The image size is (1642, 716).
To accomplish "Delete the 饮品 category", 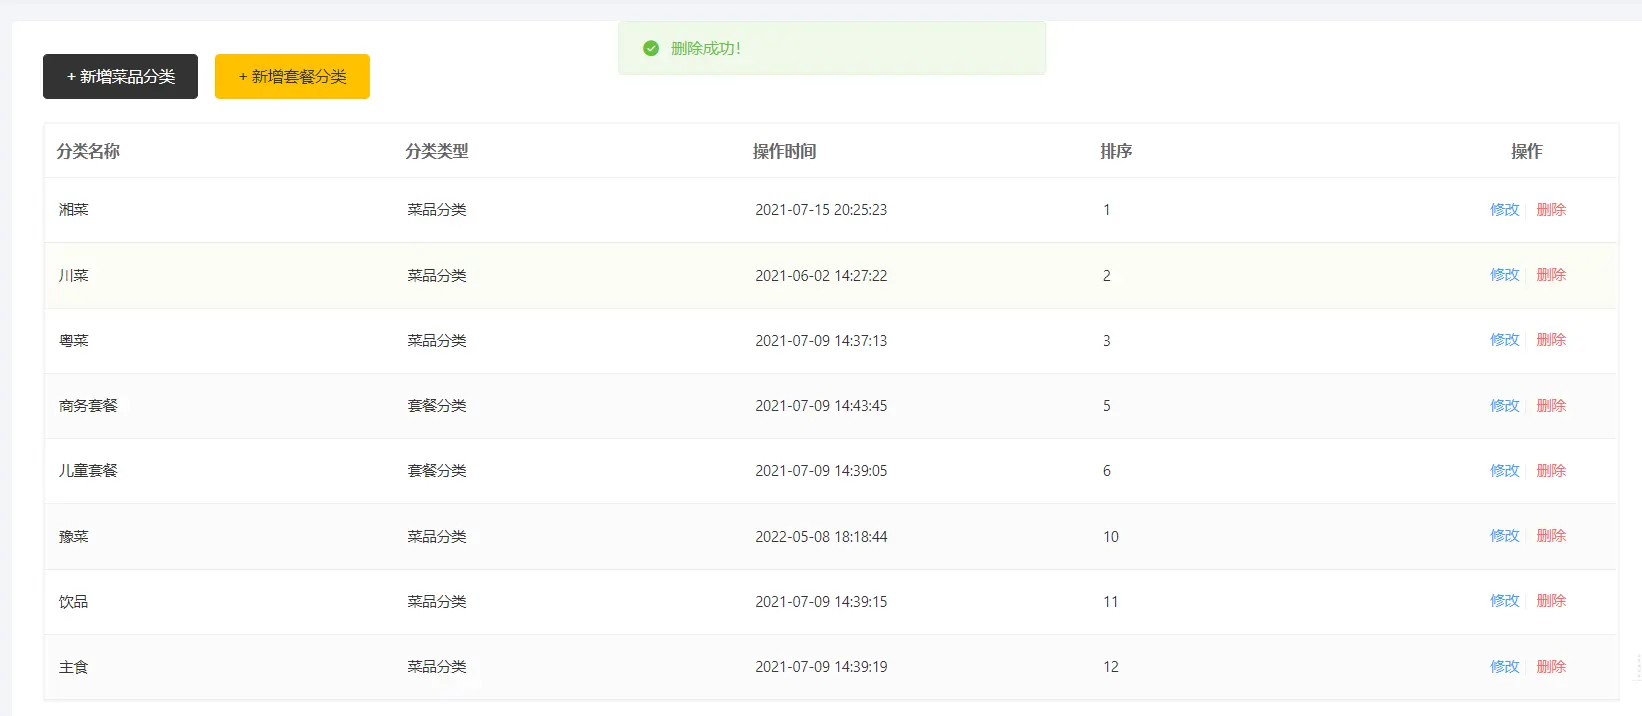I will click(x=1551, y=601).
